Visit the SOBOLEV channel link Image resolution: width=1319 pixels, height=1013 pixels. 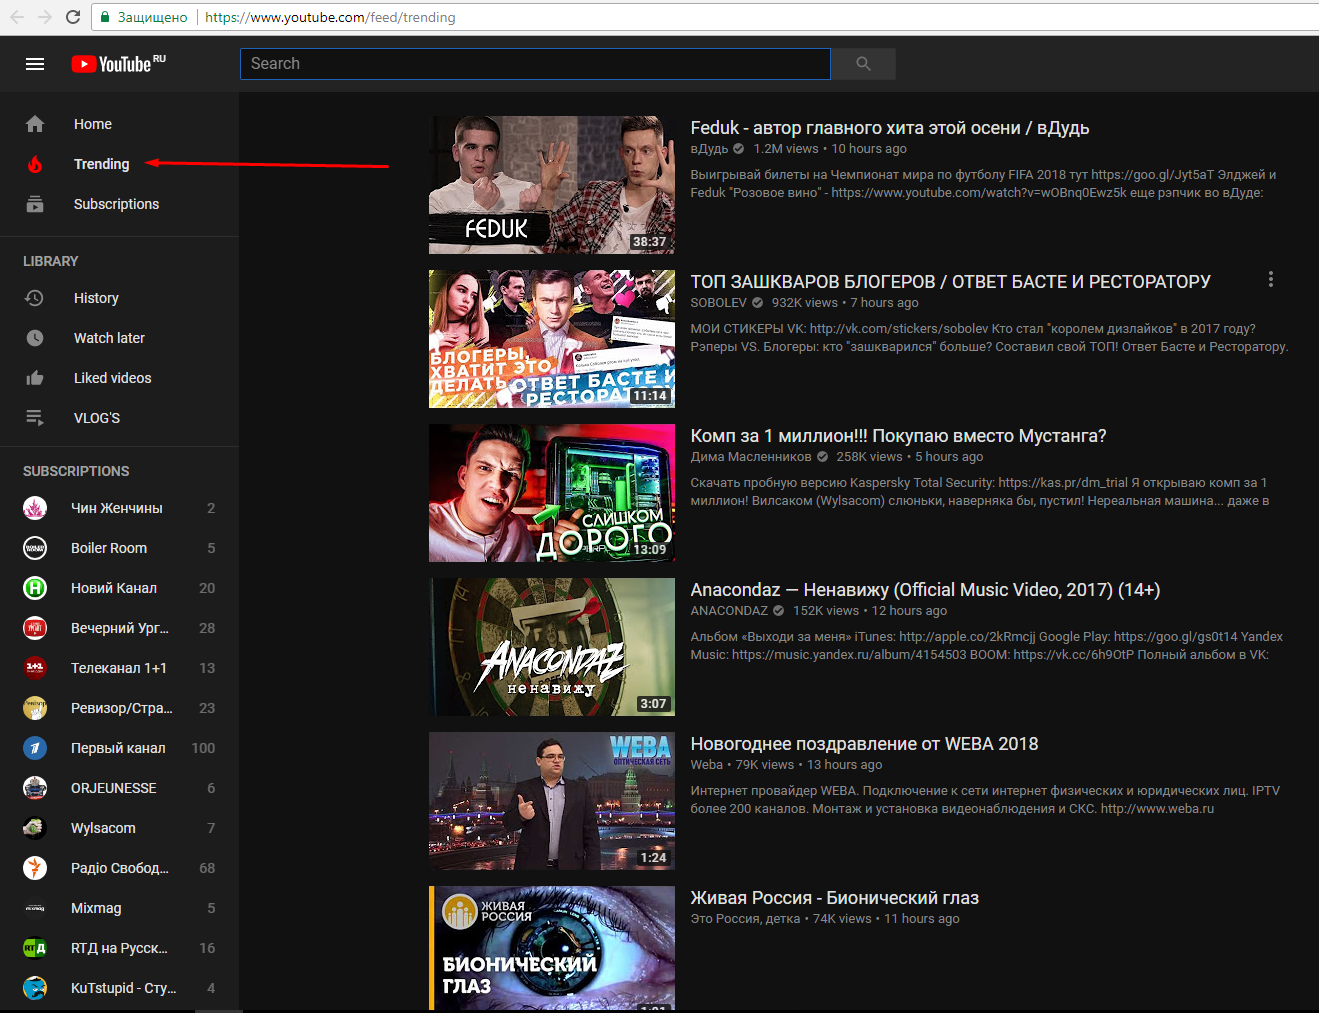tap(718, 303)
